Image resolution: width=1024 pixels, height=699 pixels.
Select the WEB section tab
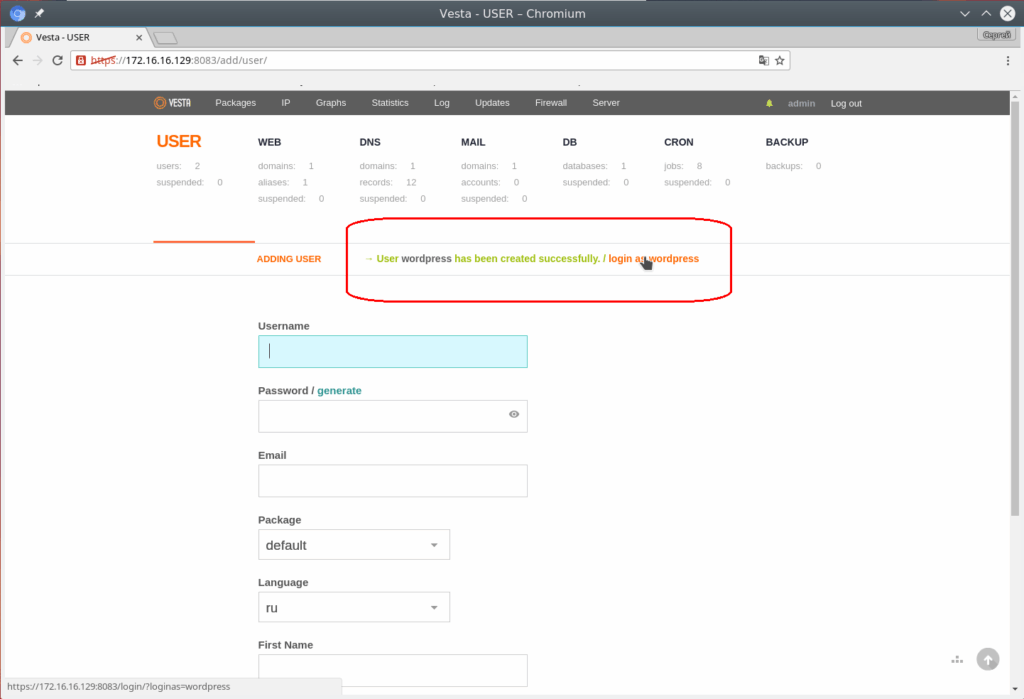pos(269,142)
